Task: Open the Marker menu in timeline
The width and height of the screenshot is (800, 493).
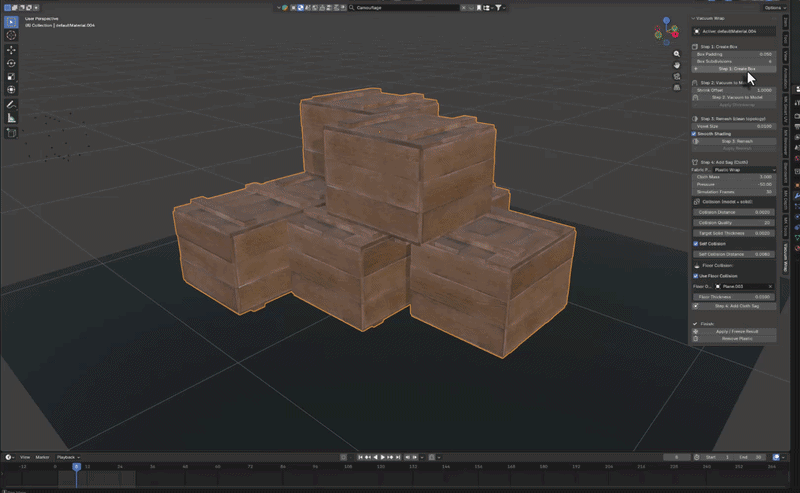Action: tap(42, 457)
